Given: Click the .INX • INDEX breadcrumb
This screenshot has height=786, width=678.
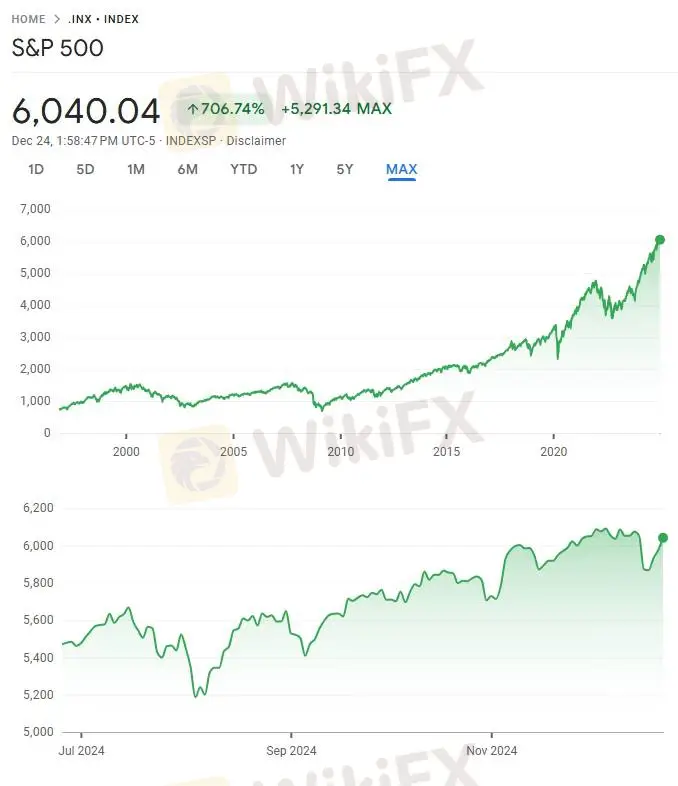Looking at the screenshot, I should click(x=104, y=19).
